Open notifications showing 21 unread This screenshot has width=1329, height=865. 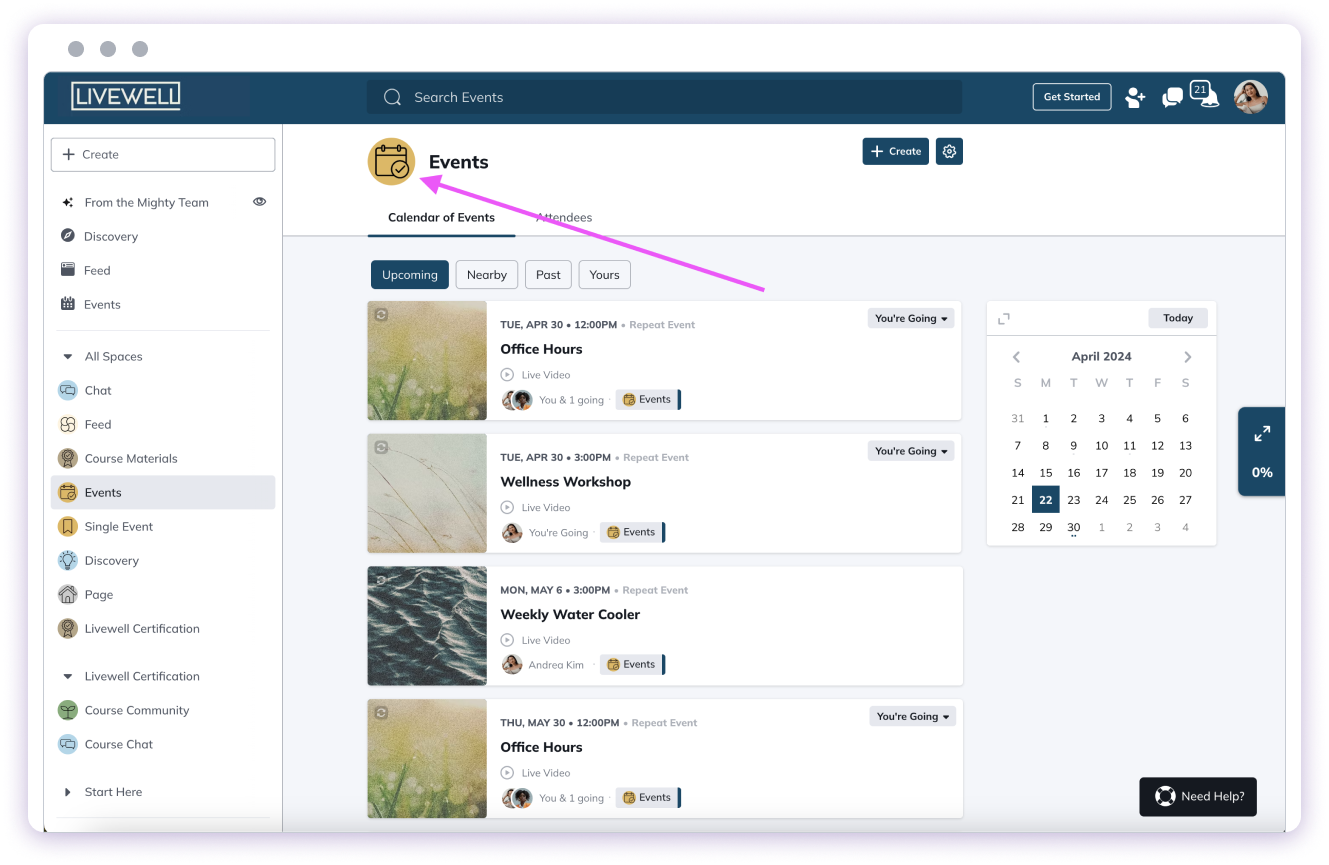click(1207, 97)
